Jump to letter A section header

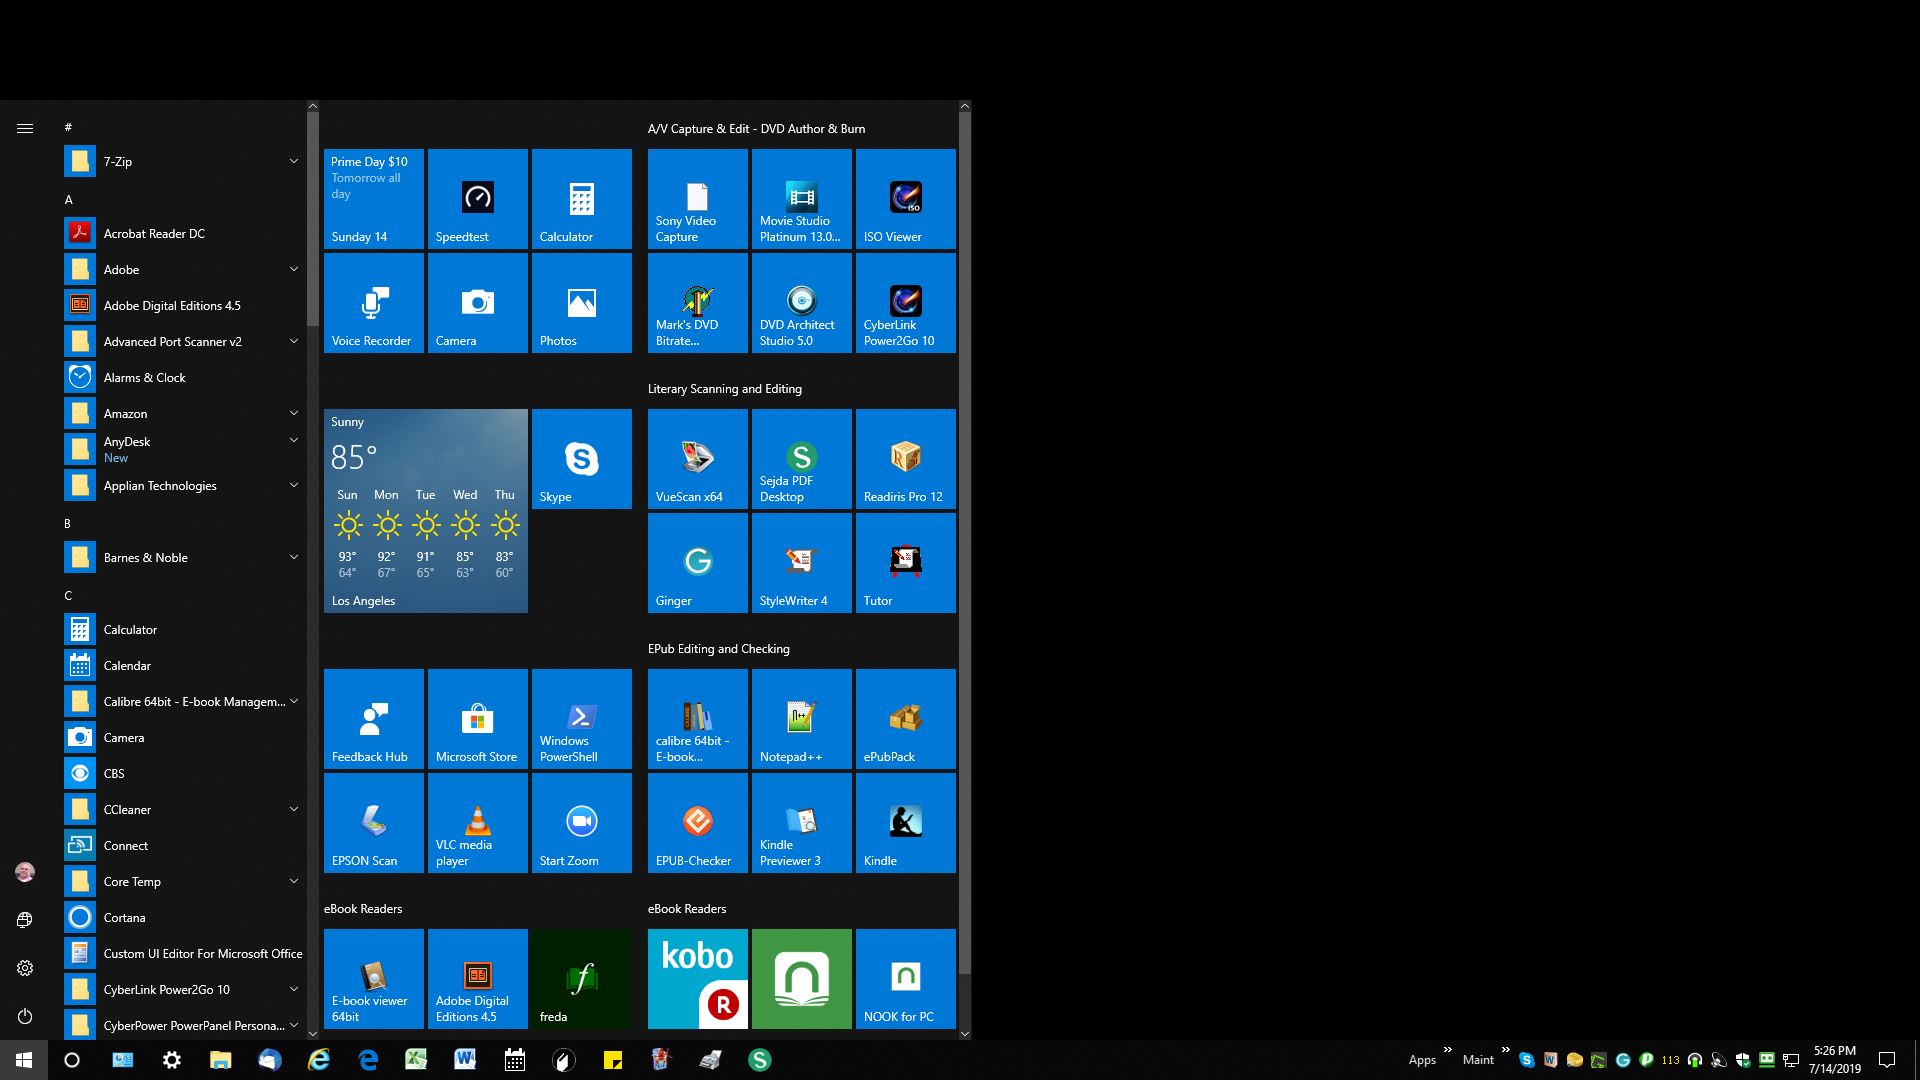click(69, 200)
